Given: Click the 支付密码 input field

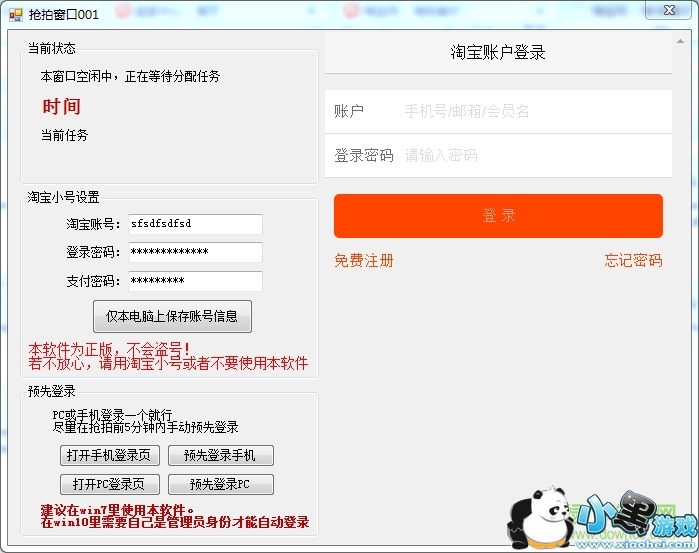Looking at the screenshot, I should (x=195, y=281).
